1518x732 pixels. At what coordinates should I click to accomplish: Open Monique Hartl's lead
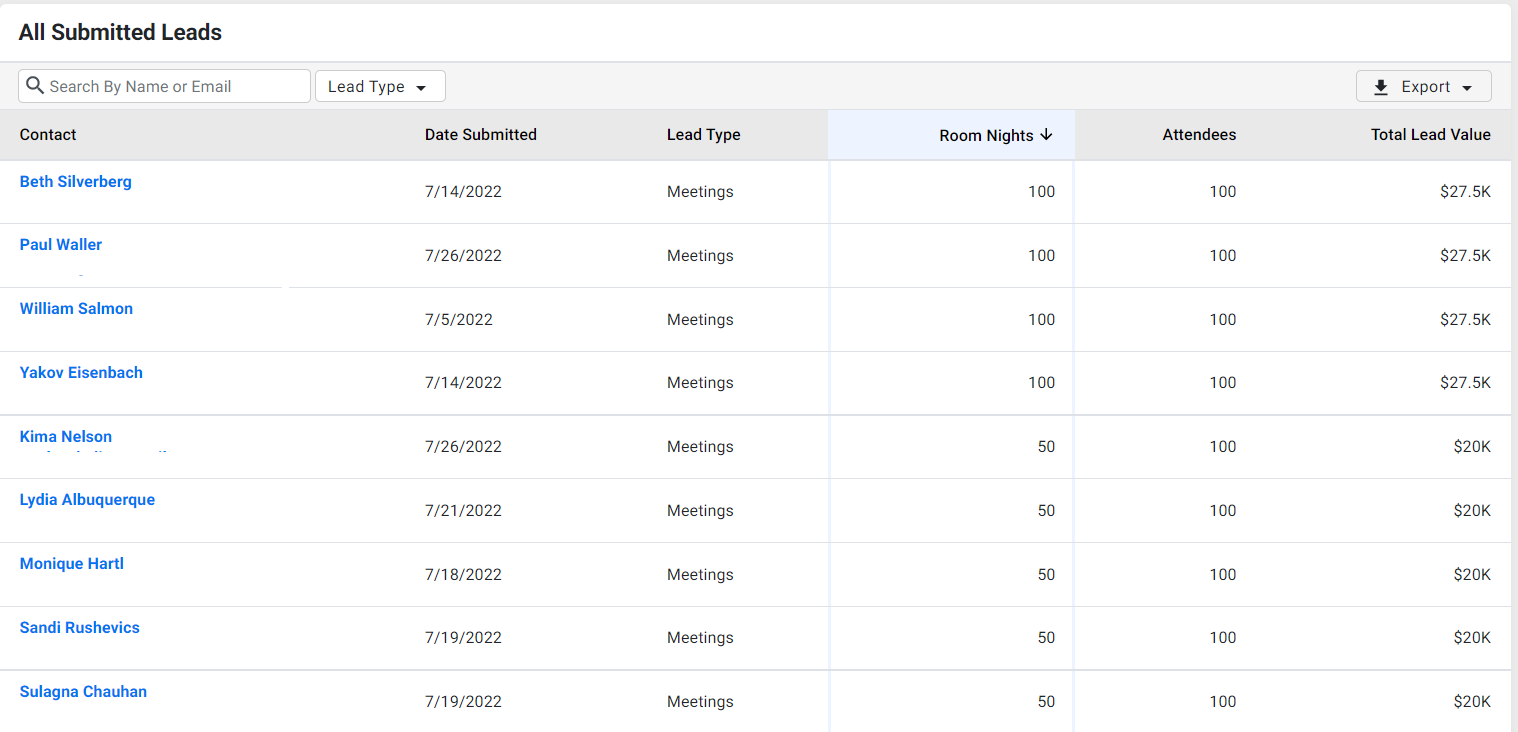(x=72, y=564)
